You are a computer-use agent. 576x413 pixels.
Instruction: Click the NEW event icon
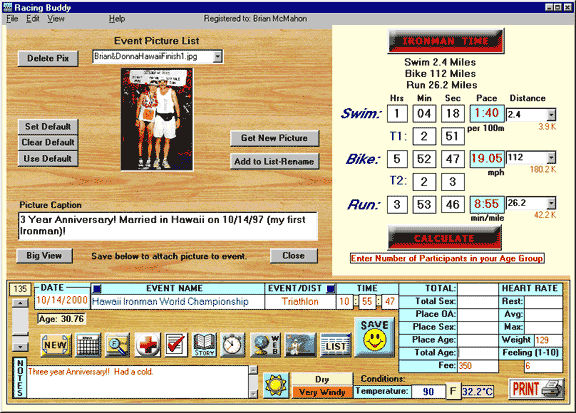[x=56, y=345]
